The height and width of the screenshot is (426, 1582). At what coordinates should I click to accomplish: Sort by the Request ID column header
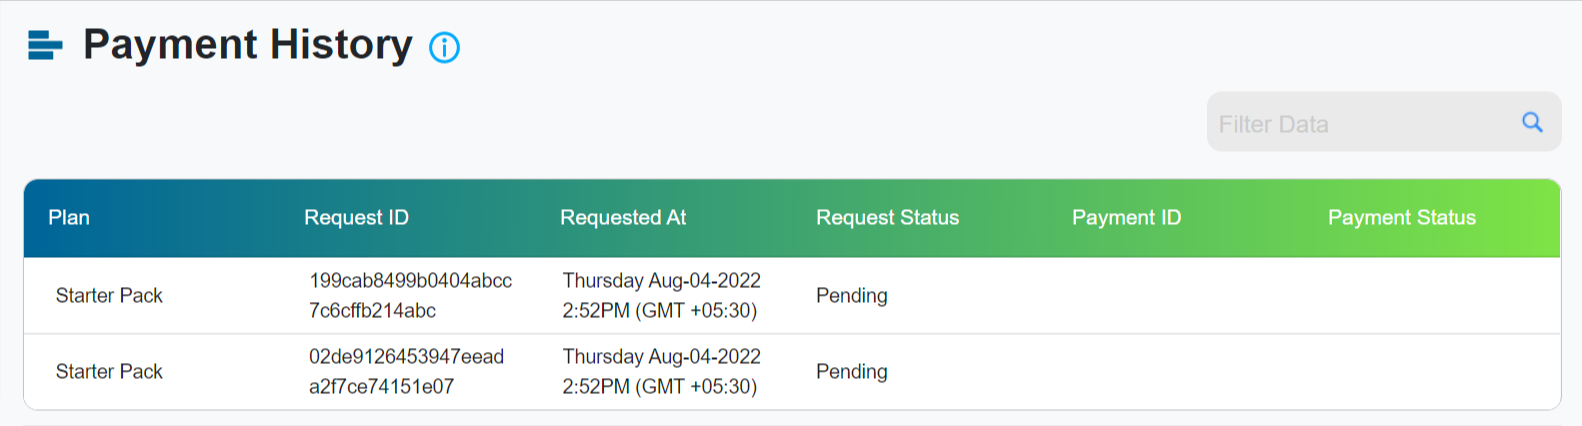(x=356, y=217)
